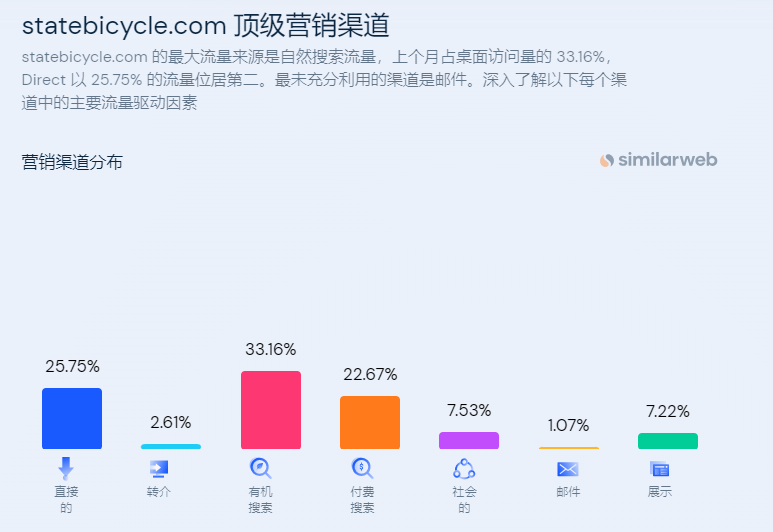Click the Paid Search dollar magnifier icon
The image size is (773, 532).
[x=362, y=468]
